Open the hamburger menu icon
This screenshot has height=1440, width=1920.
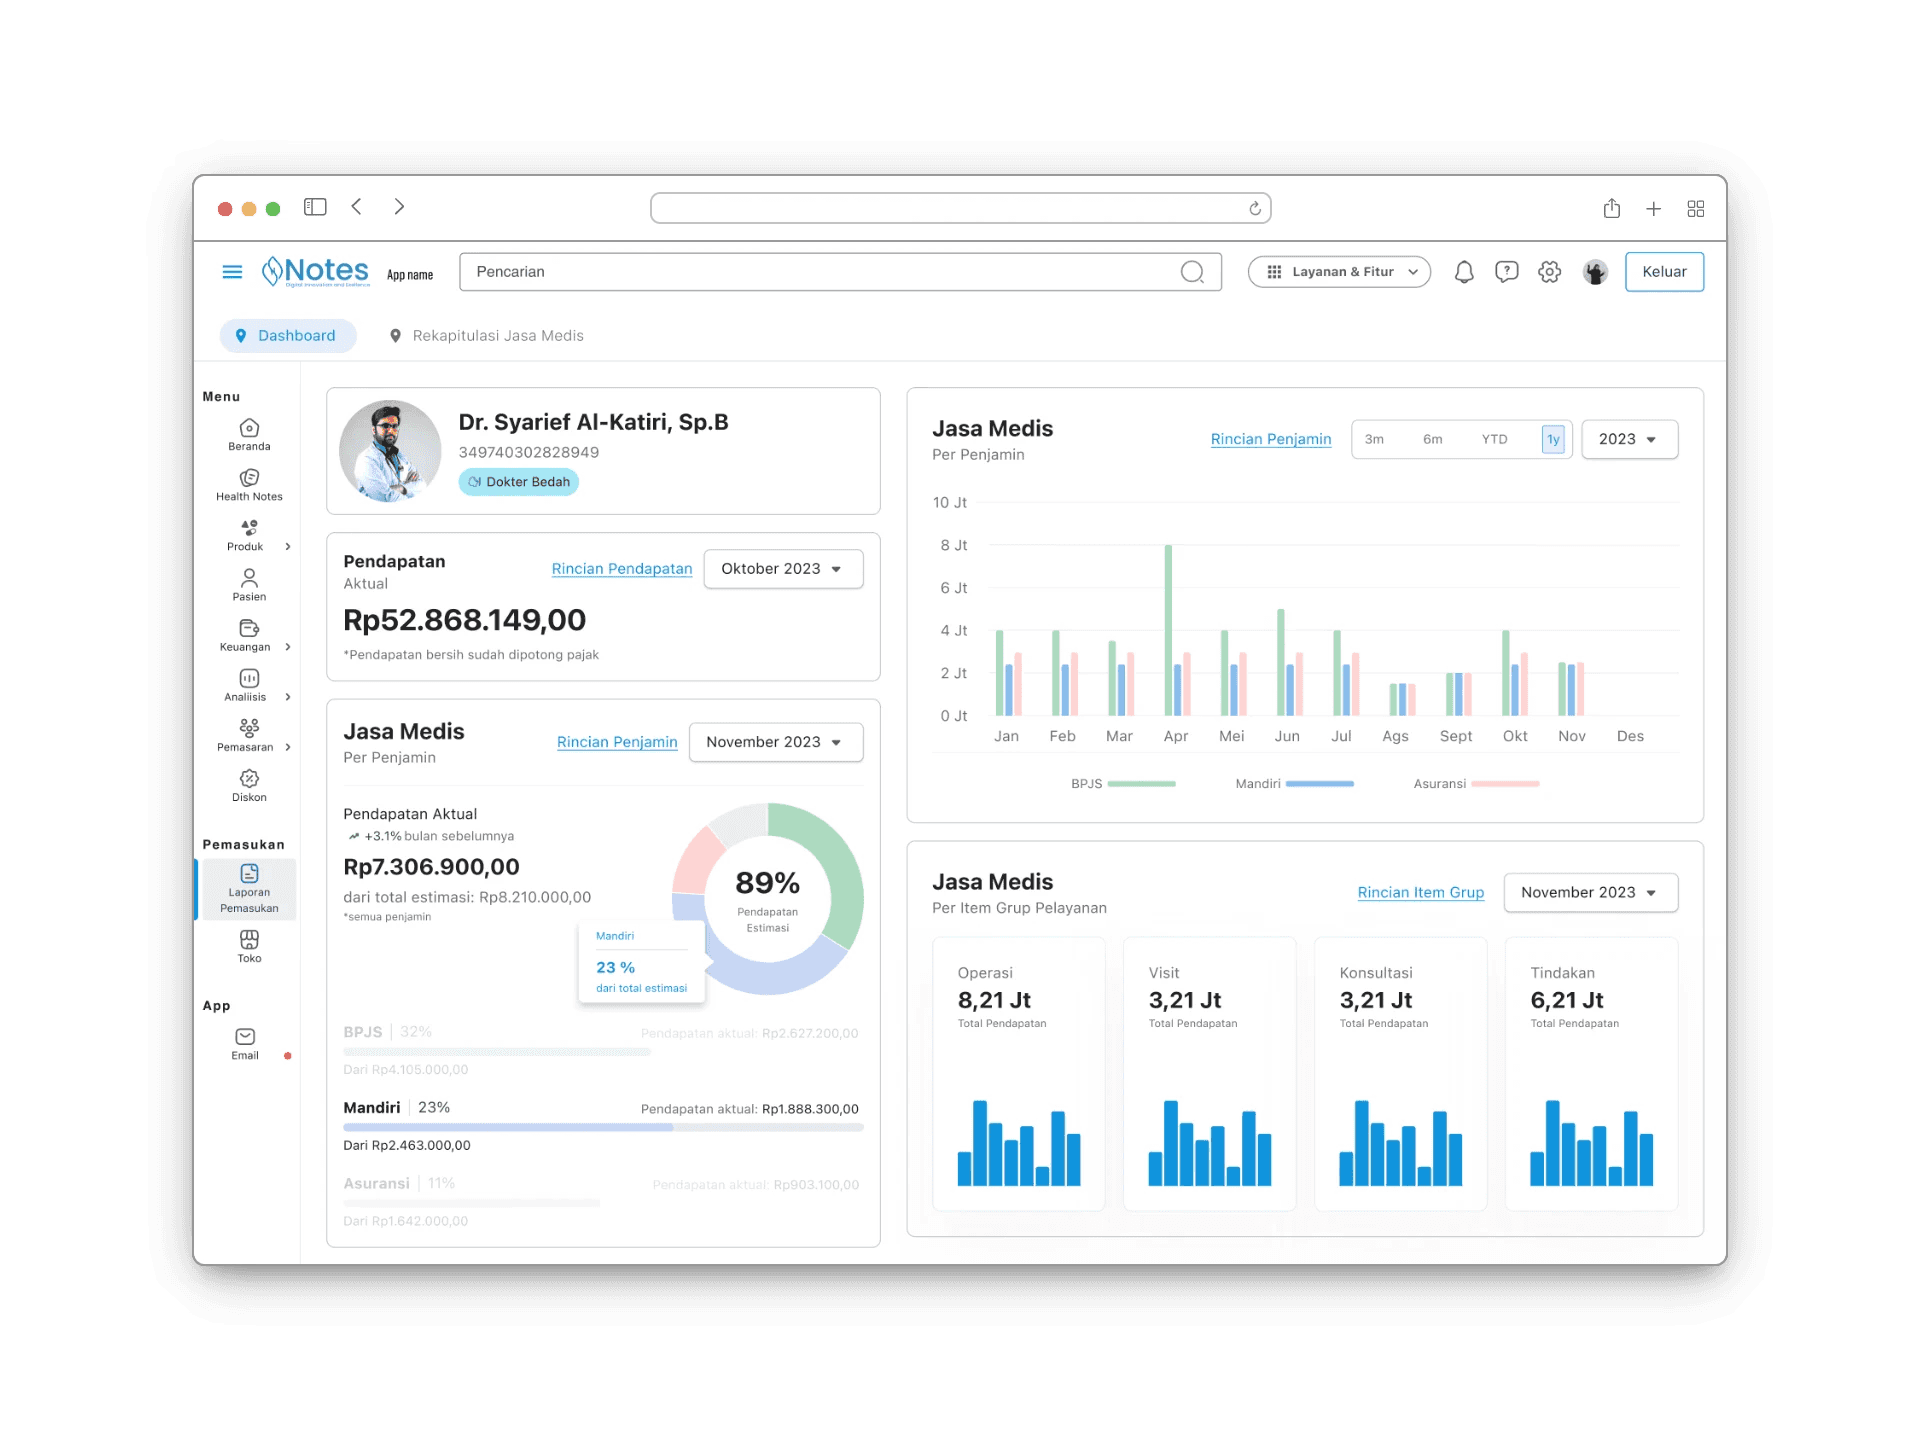[x=232, y=272]
